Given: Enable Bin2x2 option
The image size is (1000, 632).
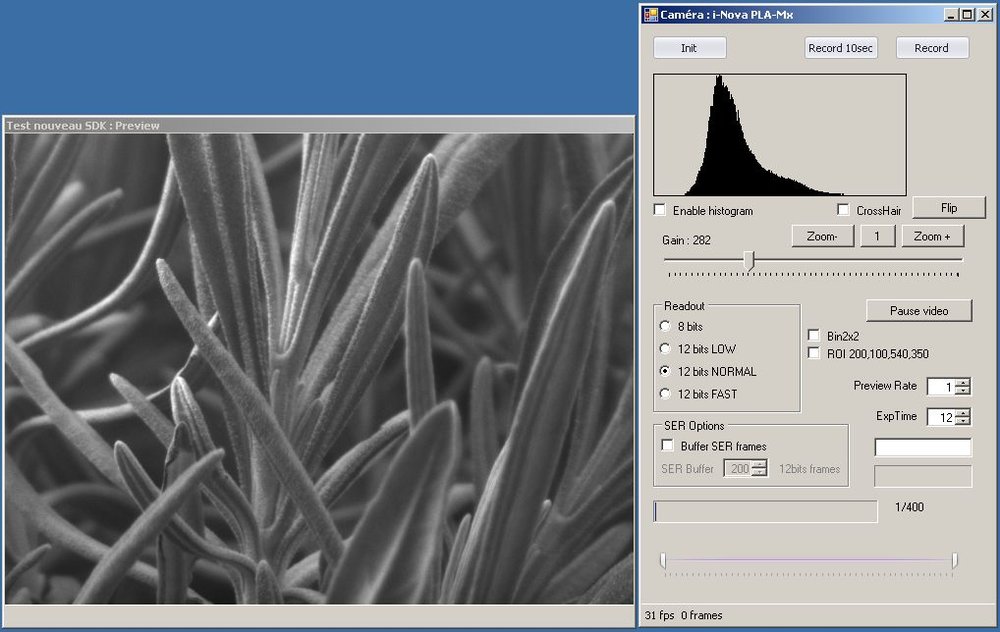Looking at the screenshot, I should pos(814,335).
